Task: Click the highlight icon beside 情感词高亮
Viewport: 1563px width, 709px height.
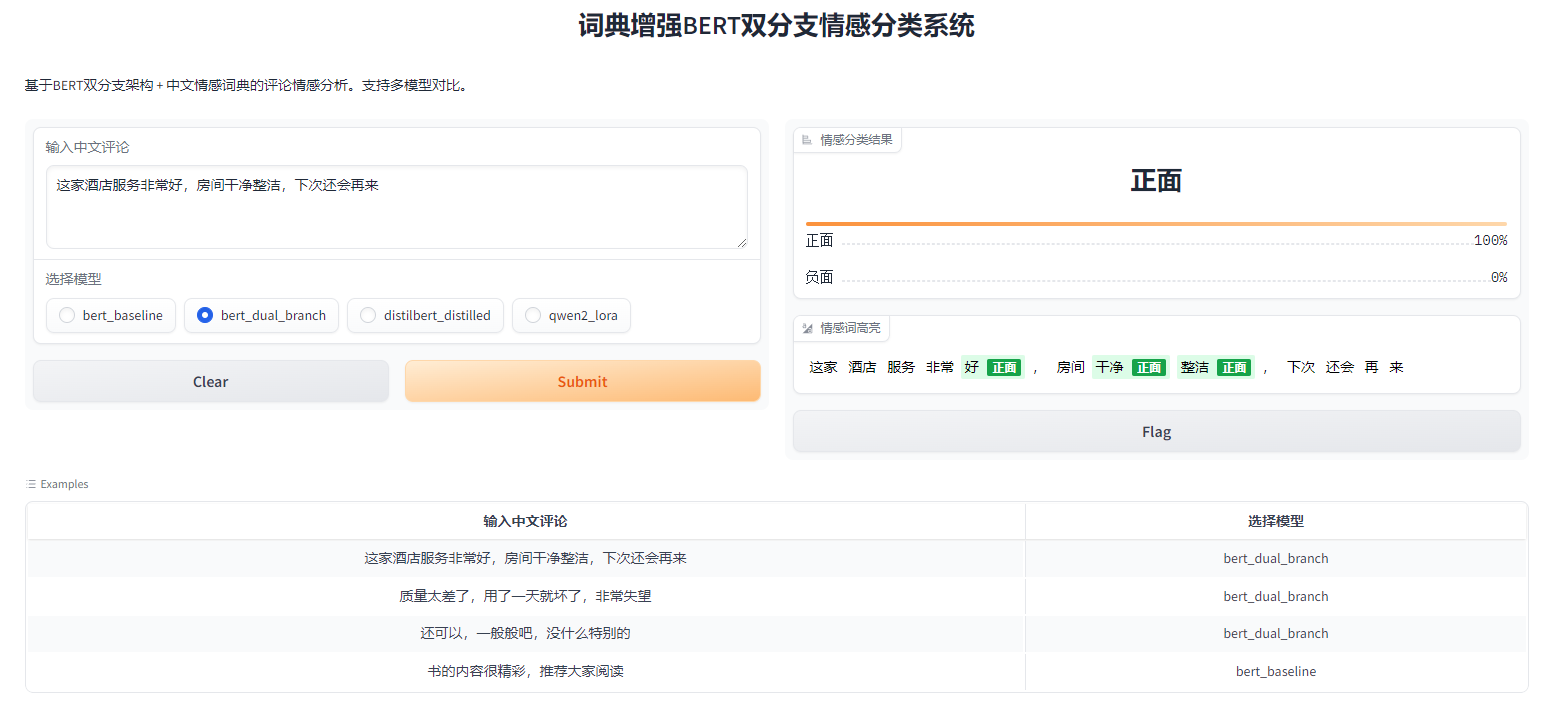Action: pos(807,328)
